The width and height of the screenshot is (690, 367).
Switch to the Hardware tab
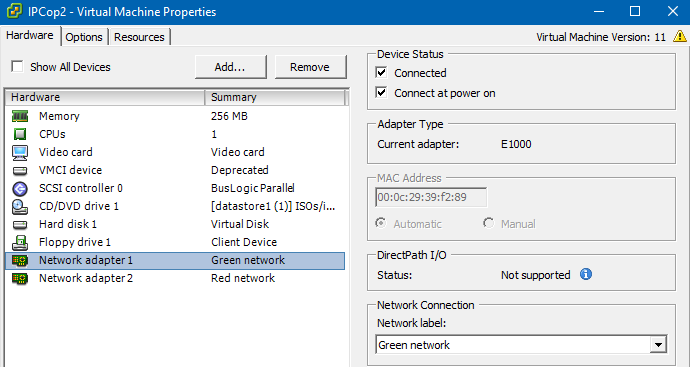(x=30, y=35)
